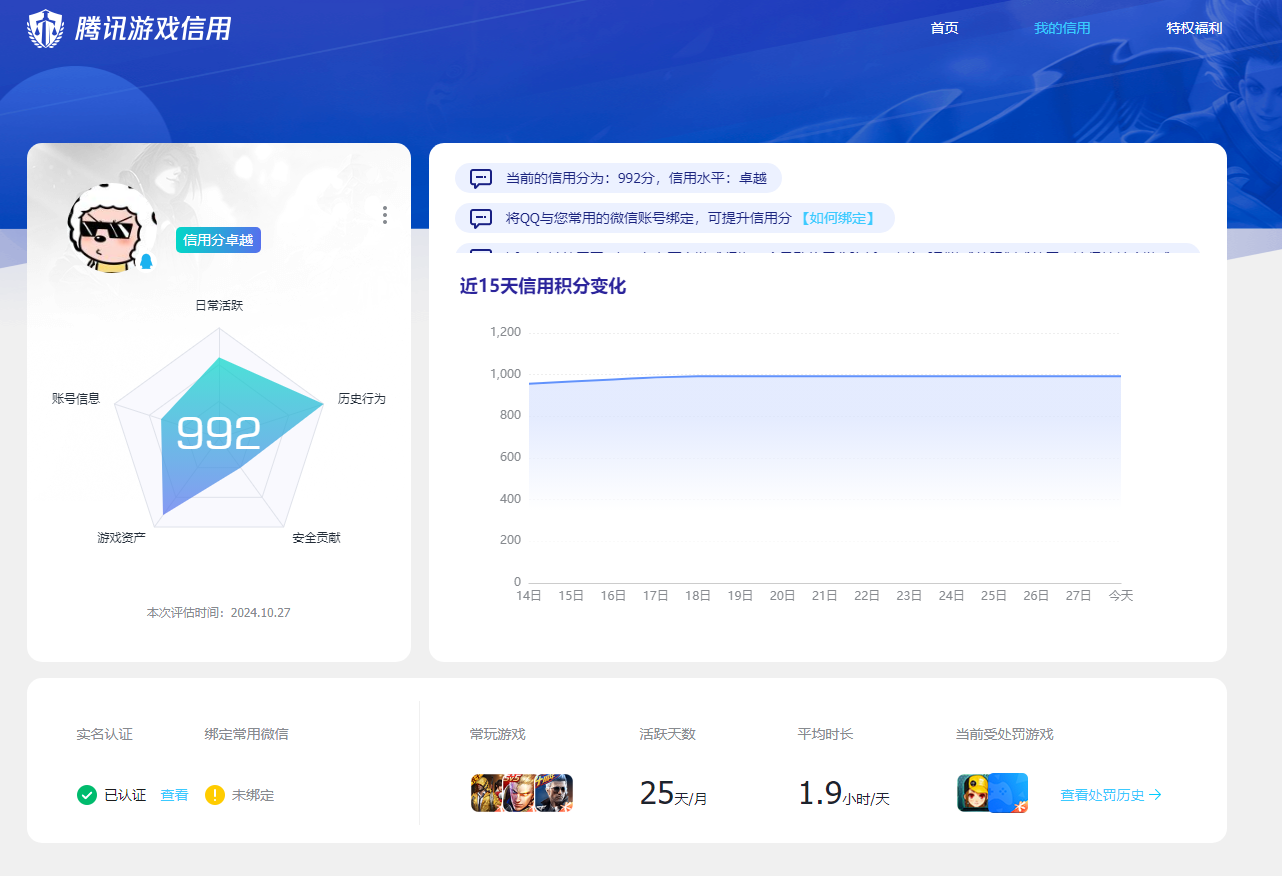Click the 5v5 game icon under 常玩游戏
The width and height of the screenshot is (1282, 876).
[x=517, y=793]
